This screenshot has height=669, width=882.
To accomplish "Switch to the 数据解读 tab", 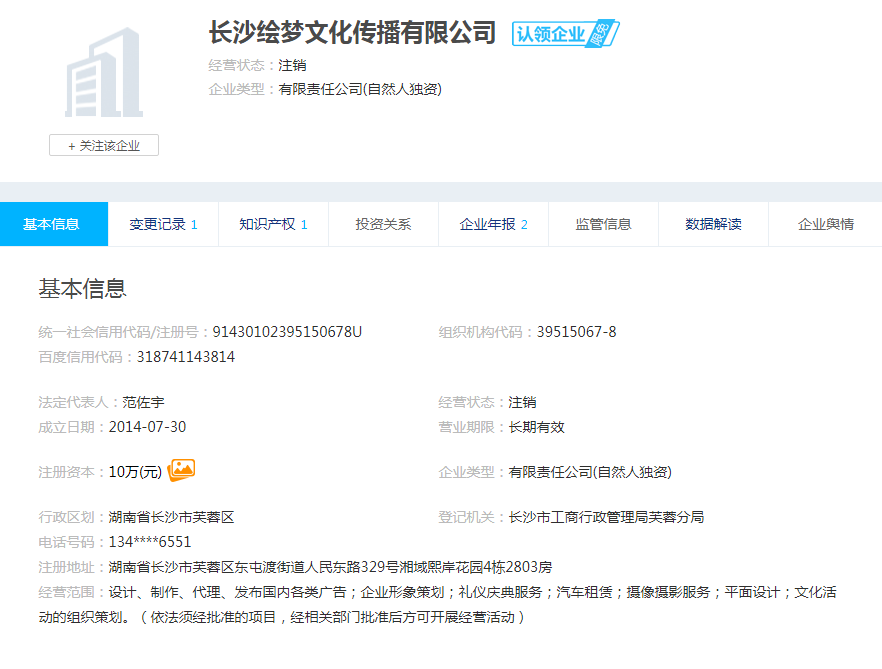I will click(x=713, y=224).
